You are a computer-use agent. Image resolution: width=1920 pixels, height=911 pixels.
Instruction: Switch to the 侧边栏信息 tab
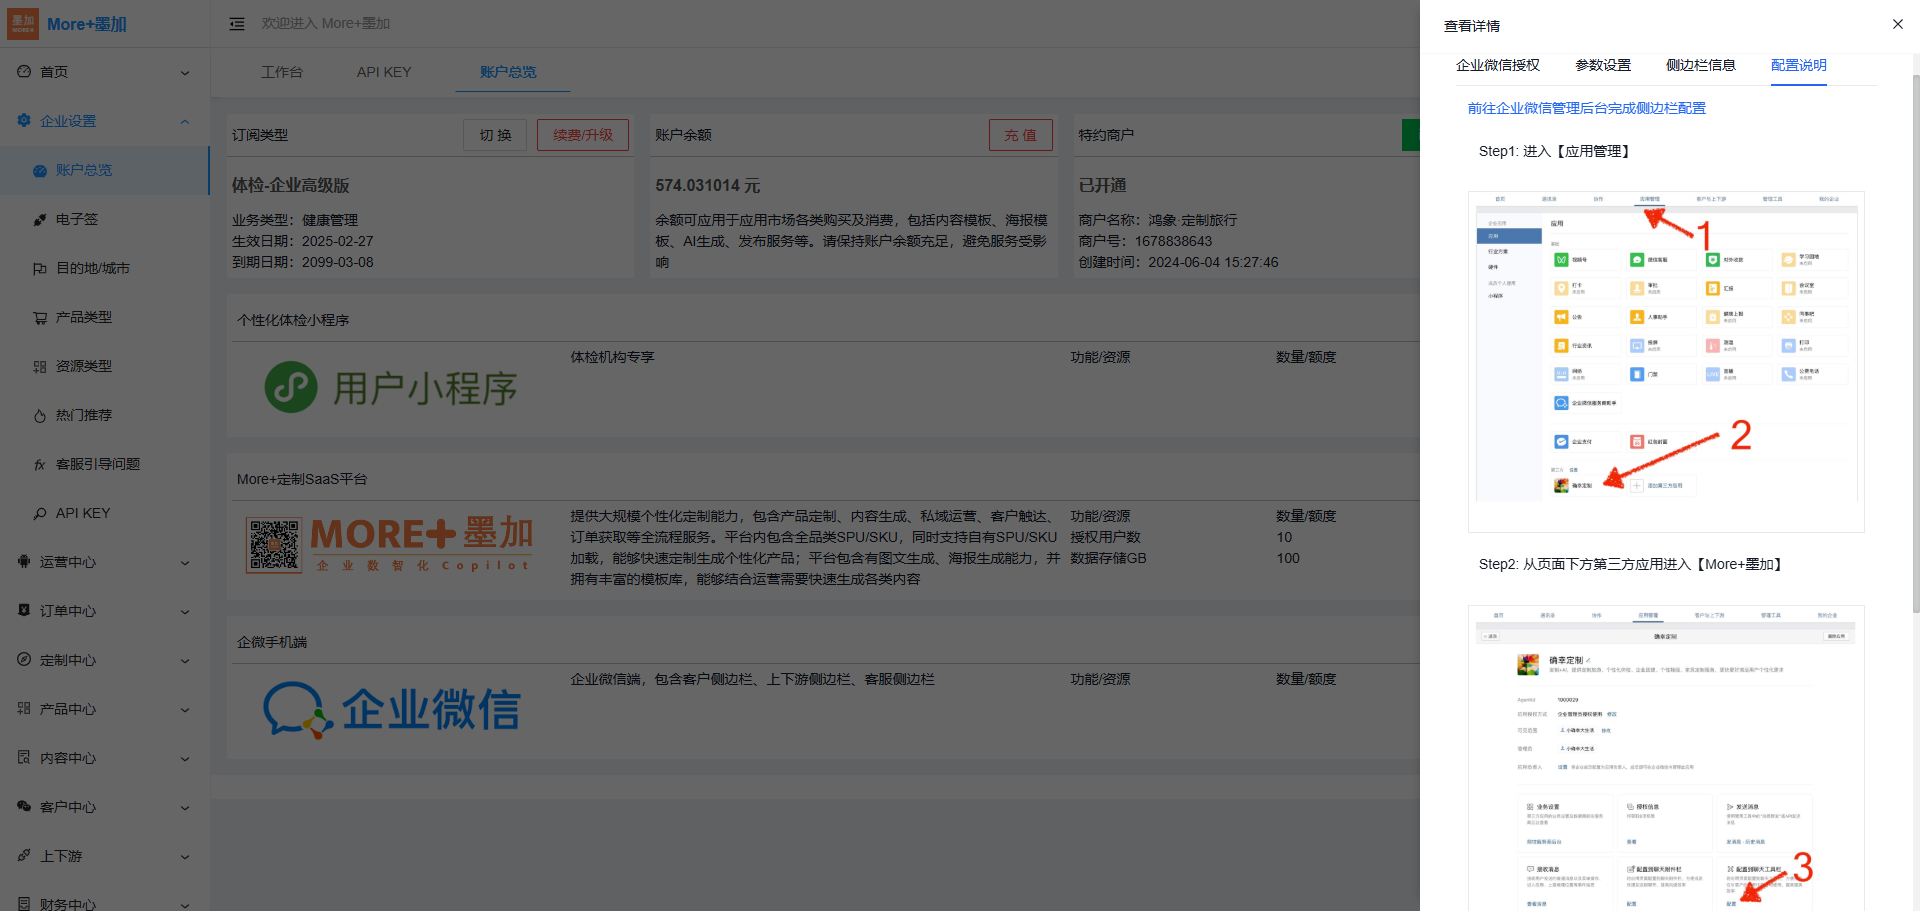[x=1700, y=65]
